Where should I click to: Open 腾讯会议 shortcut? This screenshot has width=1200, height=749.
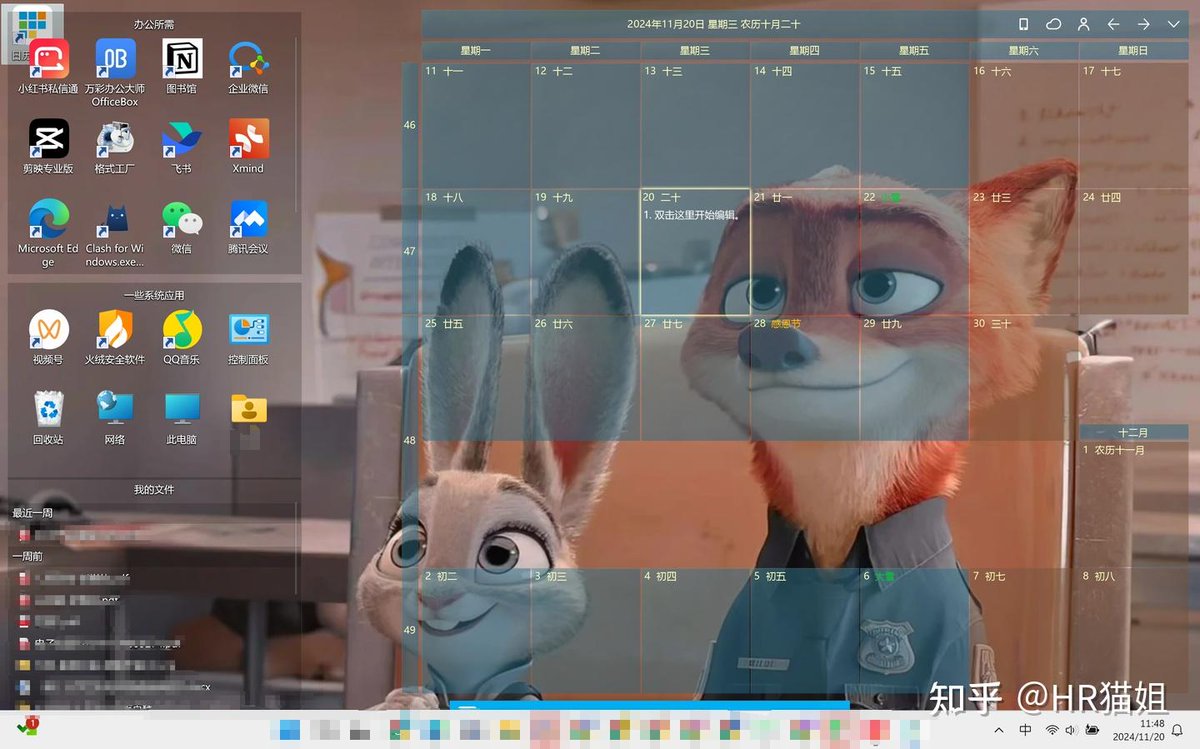tap(248, 227)
